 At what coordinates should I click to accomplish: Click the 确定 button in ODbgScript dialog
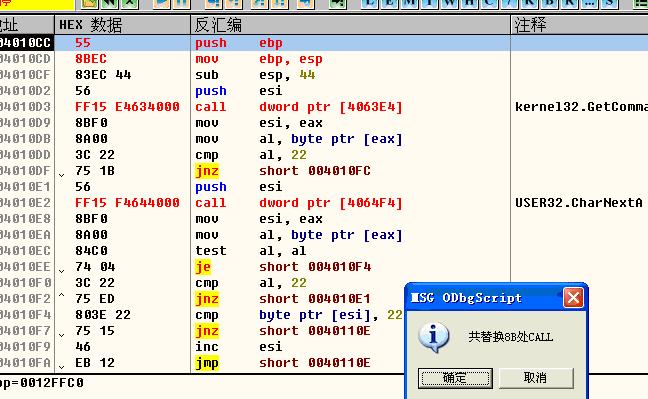(455, 378)
